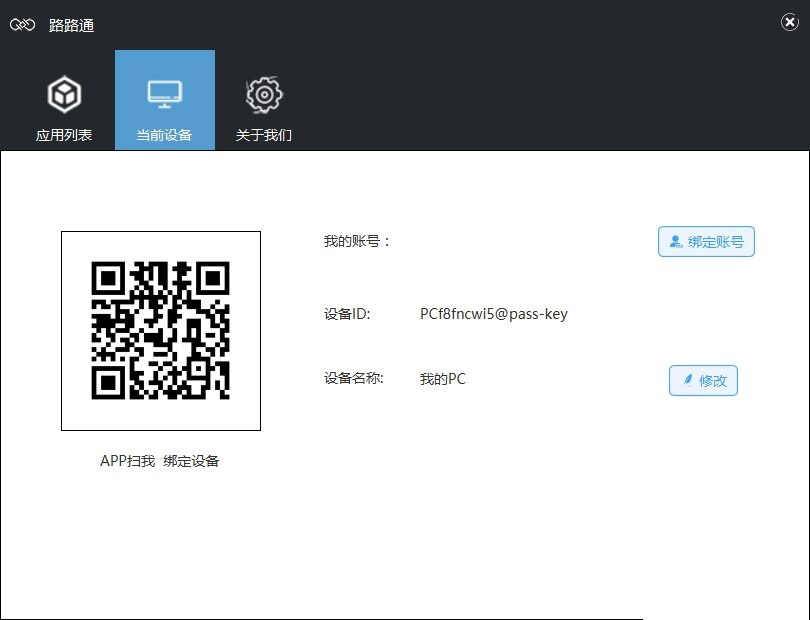Click the 我的账号 label
The width and height of the screenshot is (810, 620).
[x=354, y=240]
